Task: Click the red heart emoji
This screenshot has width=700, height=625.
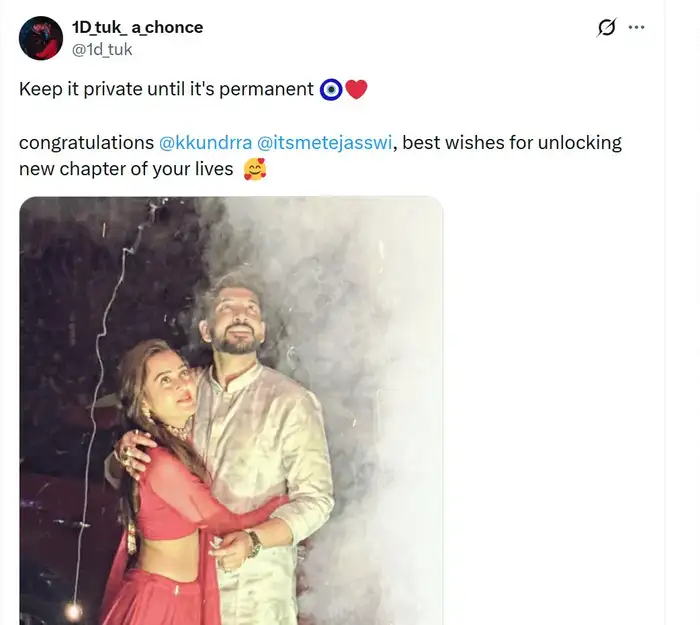Action: point(356,89)
